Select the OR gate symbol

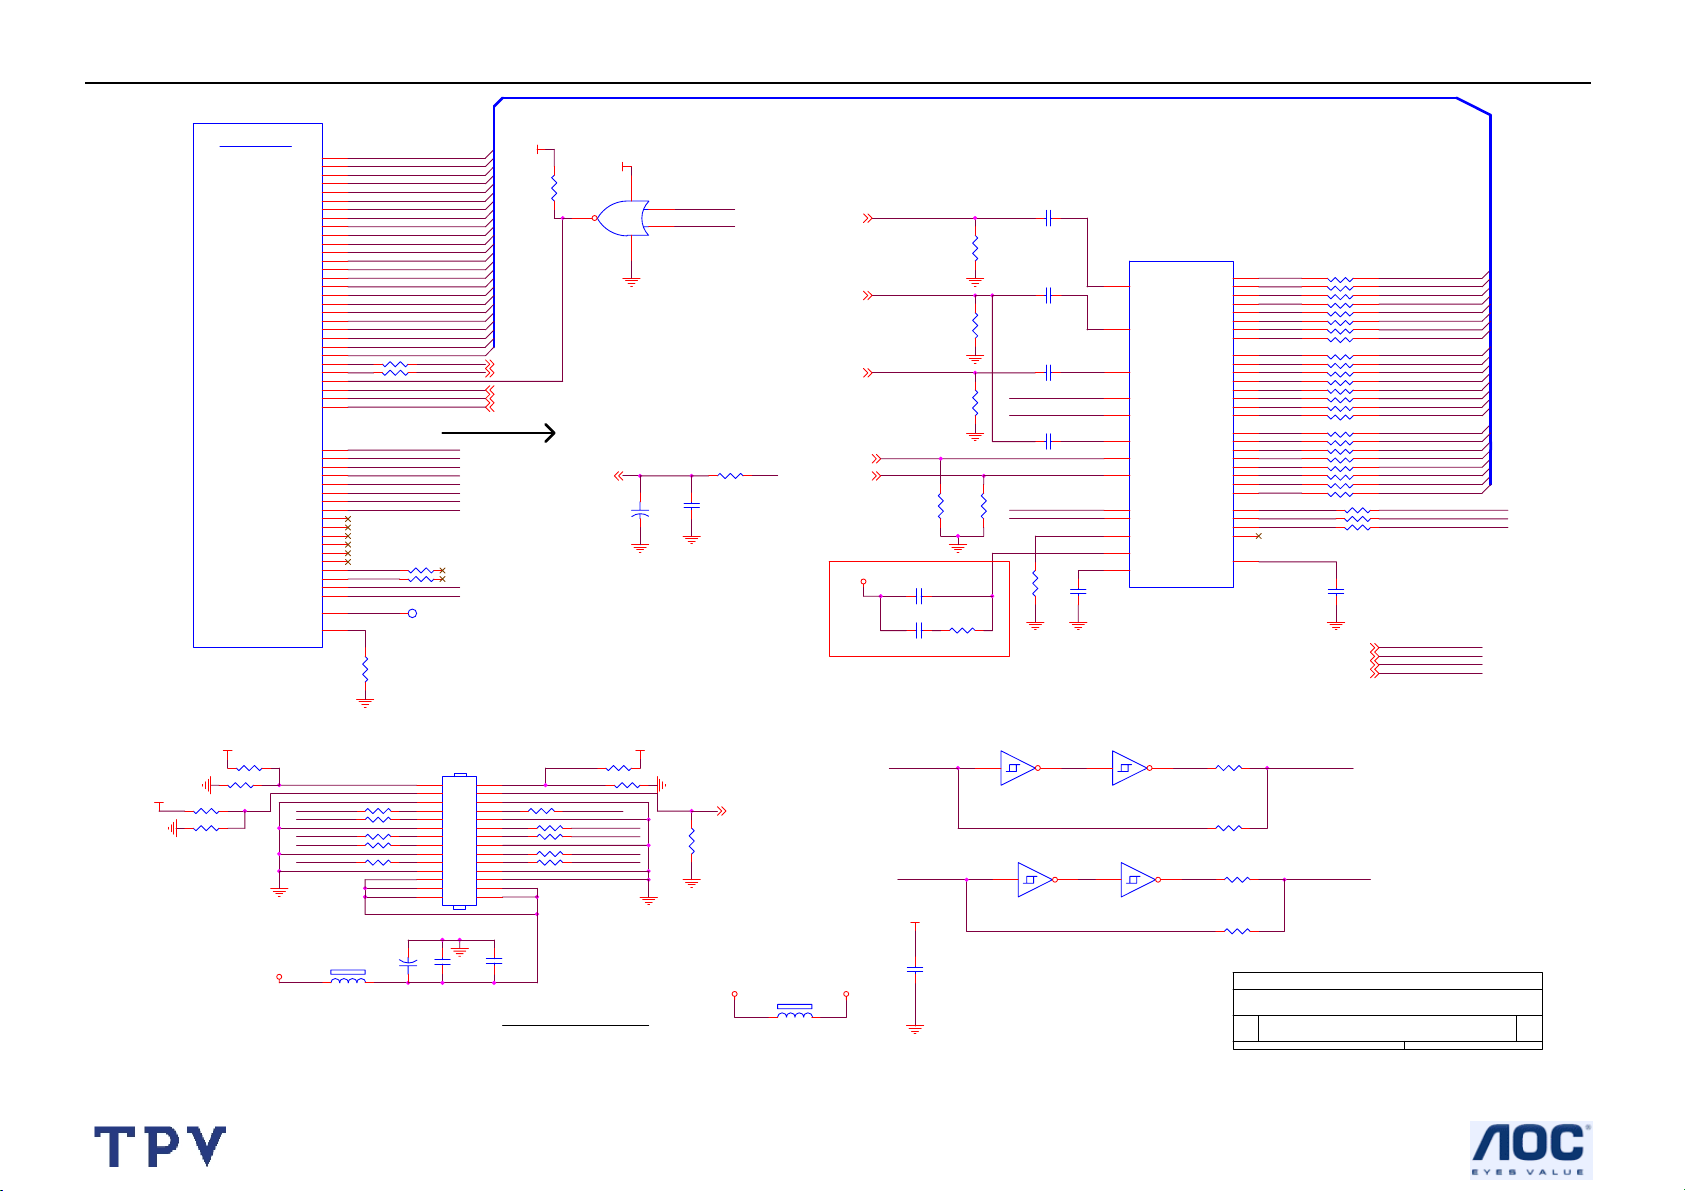(x=622, y=218)
